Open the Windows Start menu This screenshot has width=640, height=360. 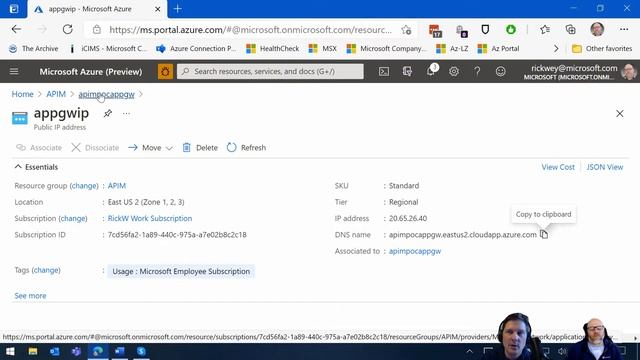[x=10, y=351]
